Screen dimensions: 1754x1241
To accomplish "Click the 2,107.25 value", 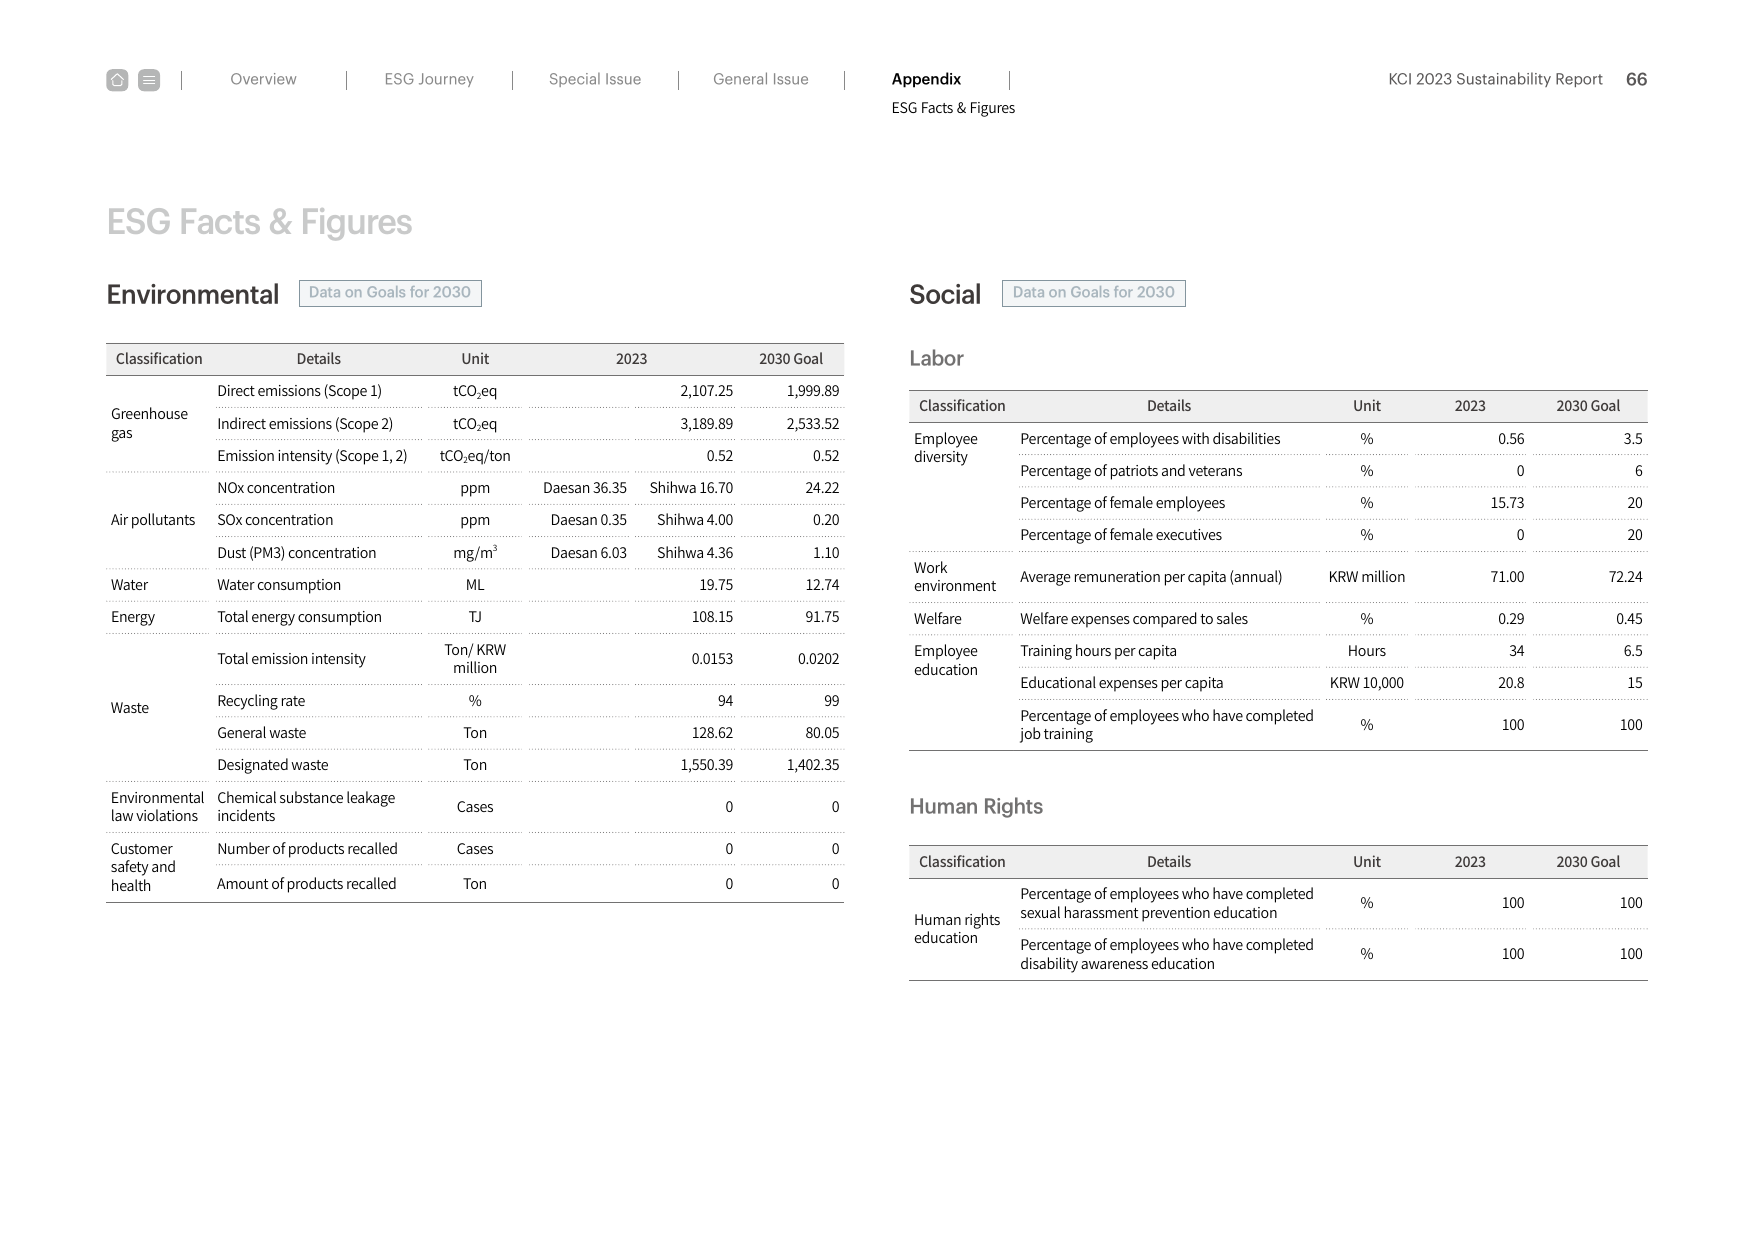I will (706, 391).
